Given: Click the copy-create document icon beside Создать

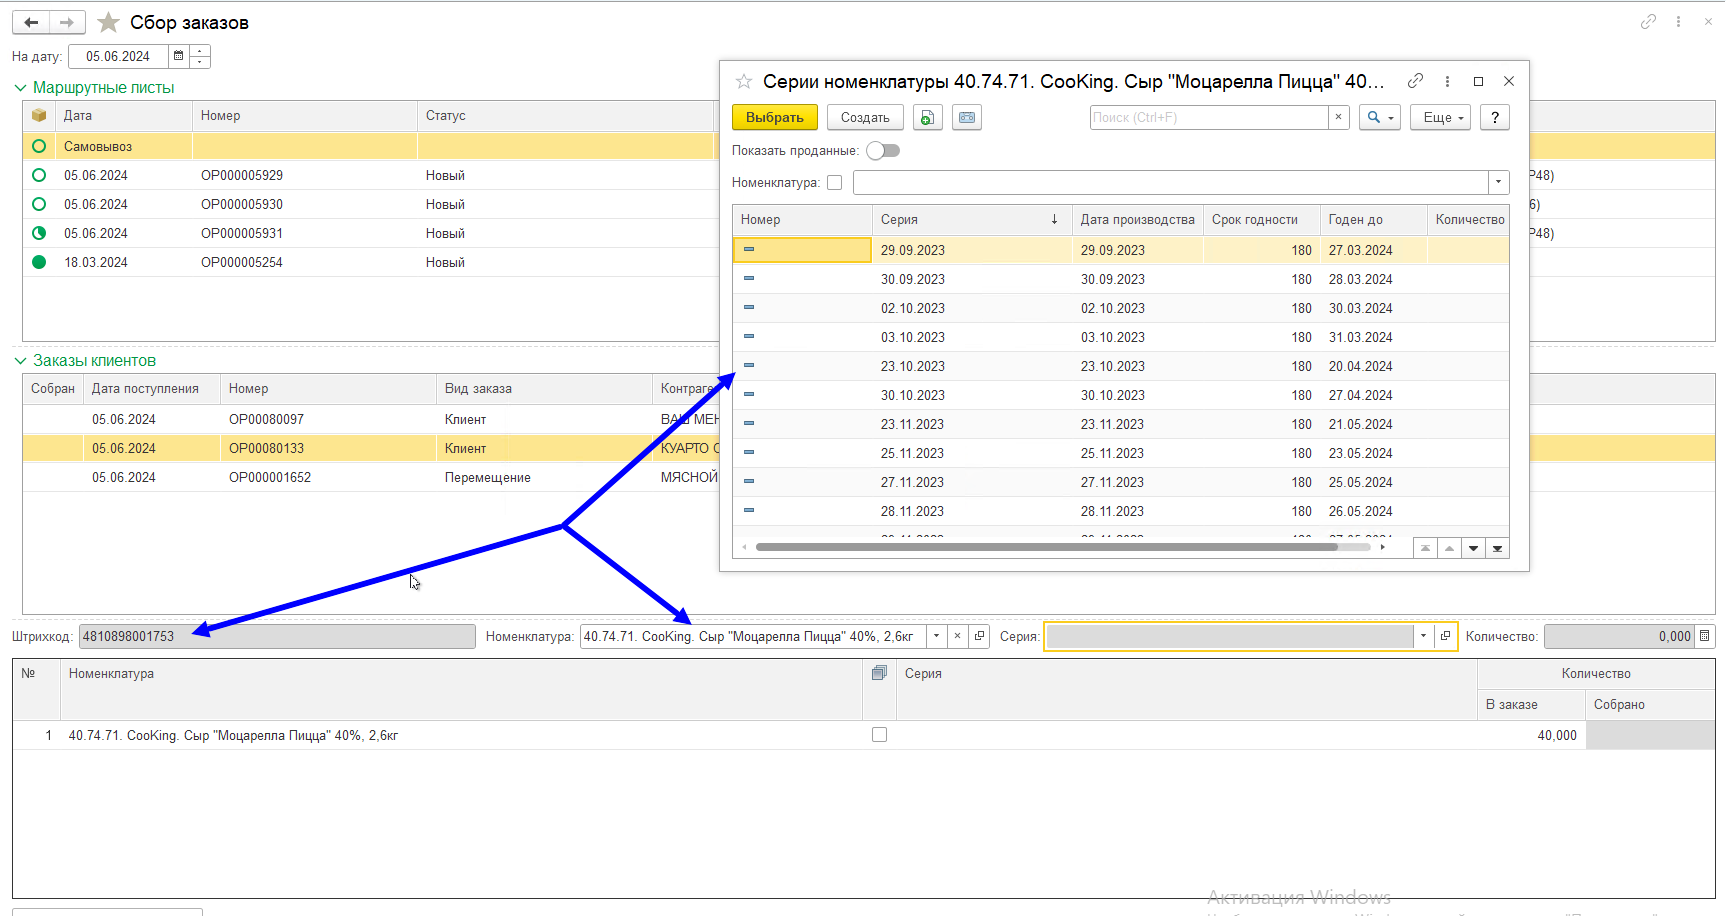Looking at the screenshot, I should tap(927, 117).
